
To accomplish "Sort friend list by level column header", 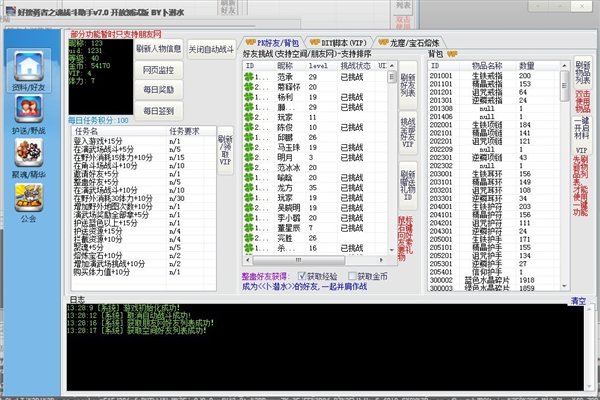I will click(318, 66).
